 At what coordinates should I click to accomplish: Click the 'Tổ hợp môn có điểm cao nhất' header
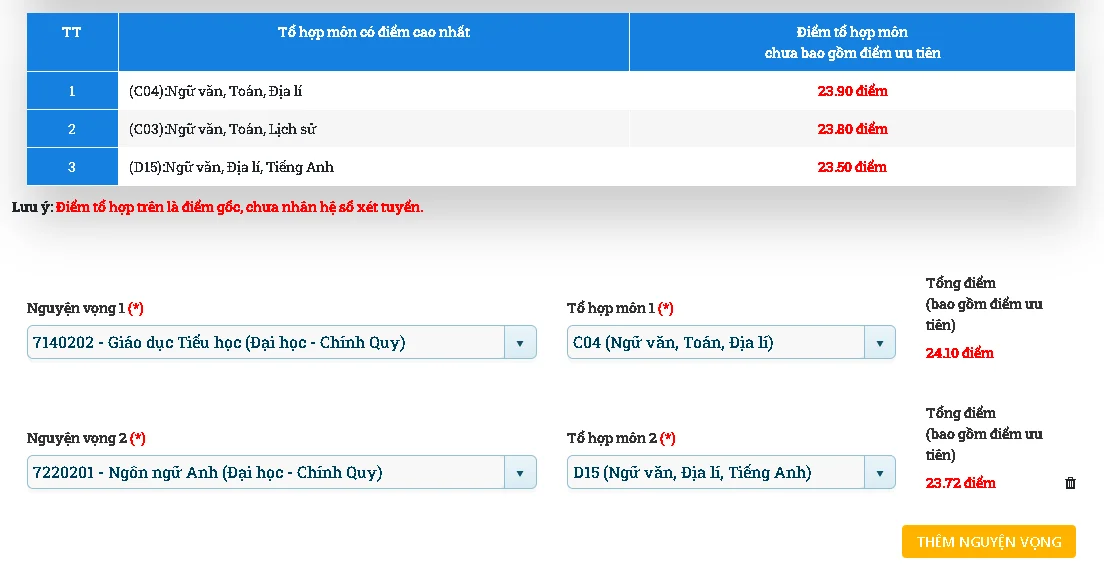click(x=373, y=32)
